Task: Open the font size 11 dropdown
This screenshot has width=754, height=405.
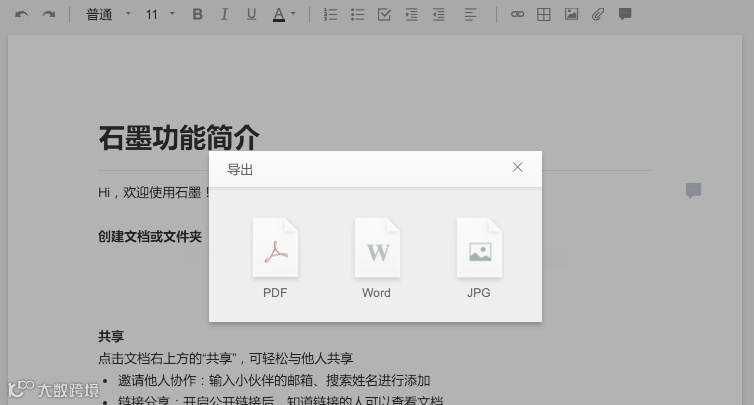Action: [160, 14]
